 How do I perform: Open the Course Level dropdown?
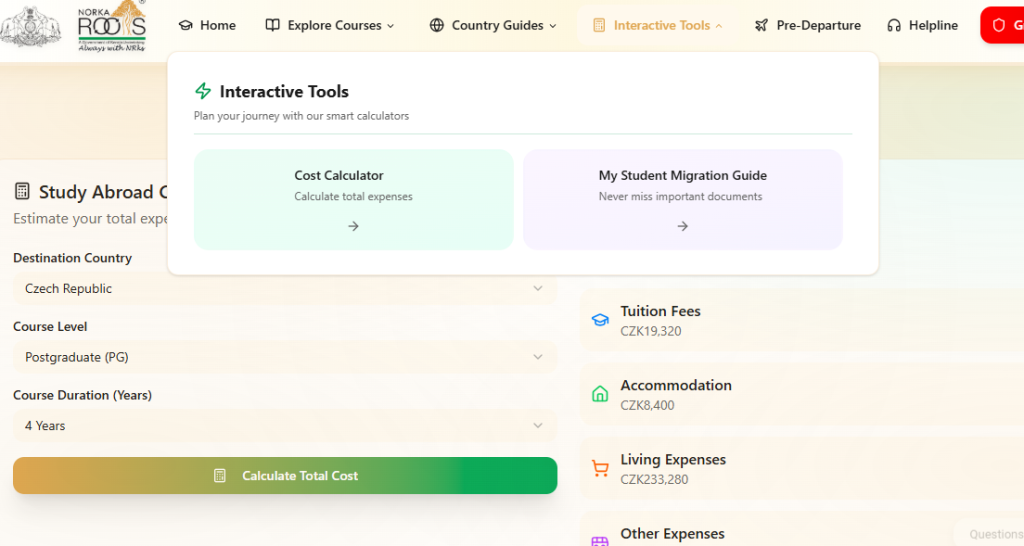coord(285,357)
